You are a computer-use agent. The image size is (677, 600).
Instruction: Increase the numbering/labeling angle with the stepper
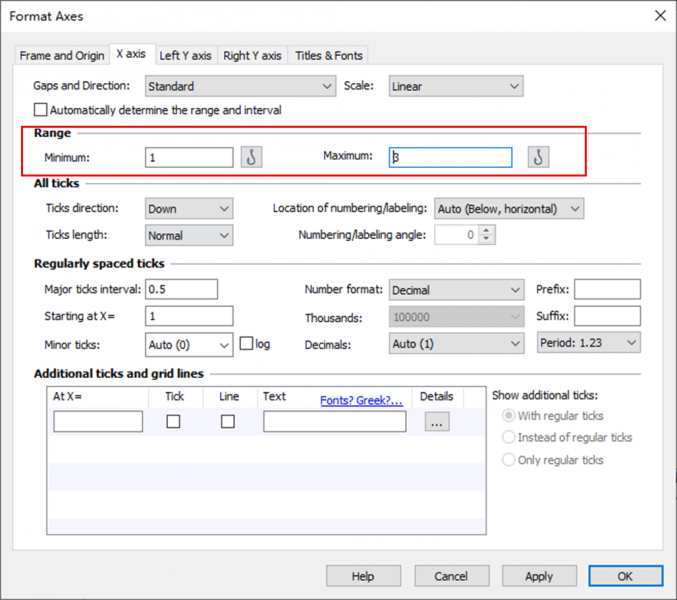(x=487, y=231)
